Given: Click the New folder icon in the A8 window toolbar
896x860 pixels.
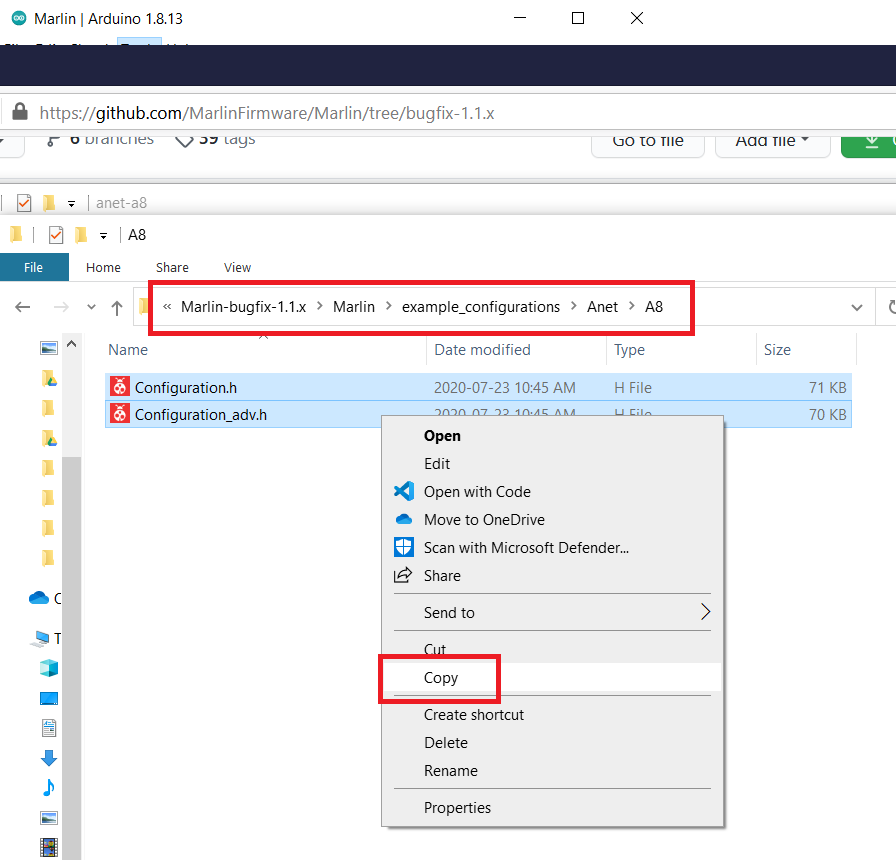Looking at the screenshot, I should pos(81,234).
